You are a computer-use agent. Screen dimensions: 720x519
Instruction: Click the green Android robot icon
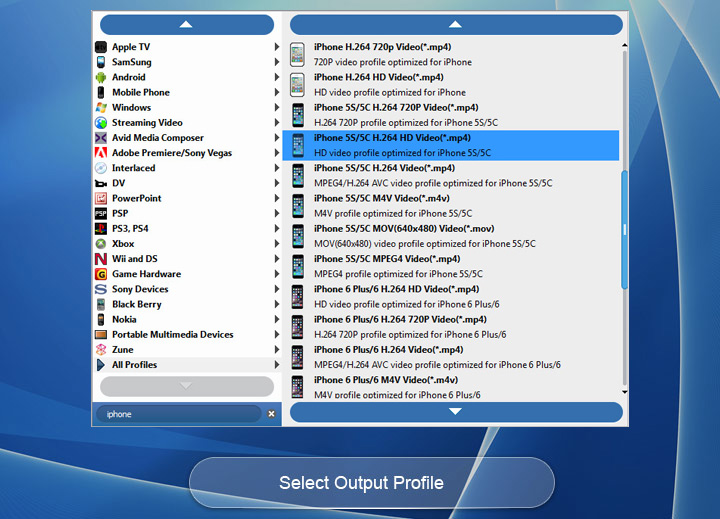[x=101, y=77]
